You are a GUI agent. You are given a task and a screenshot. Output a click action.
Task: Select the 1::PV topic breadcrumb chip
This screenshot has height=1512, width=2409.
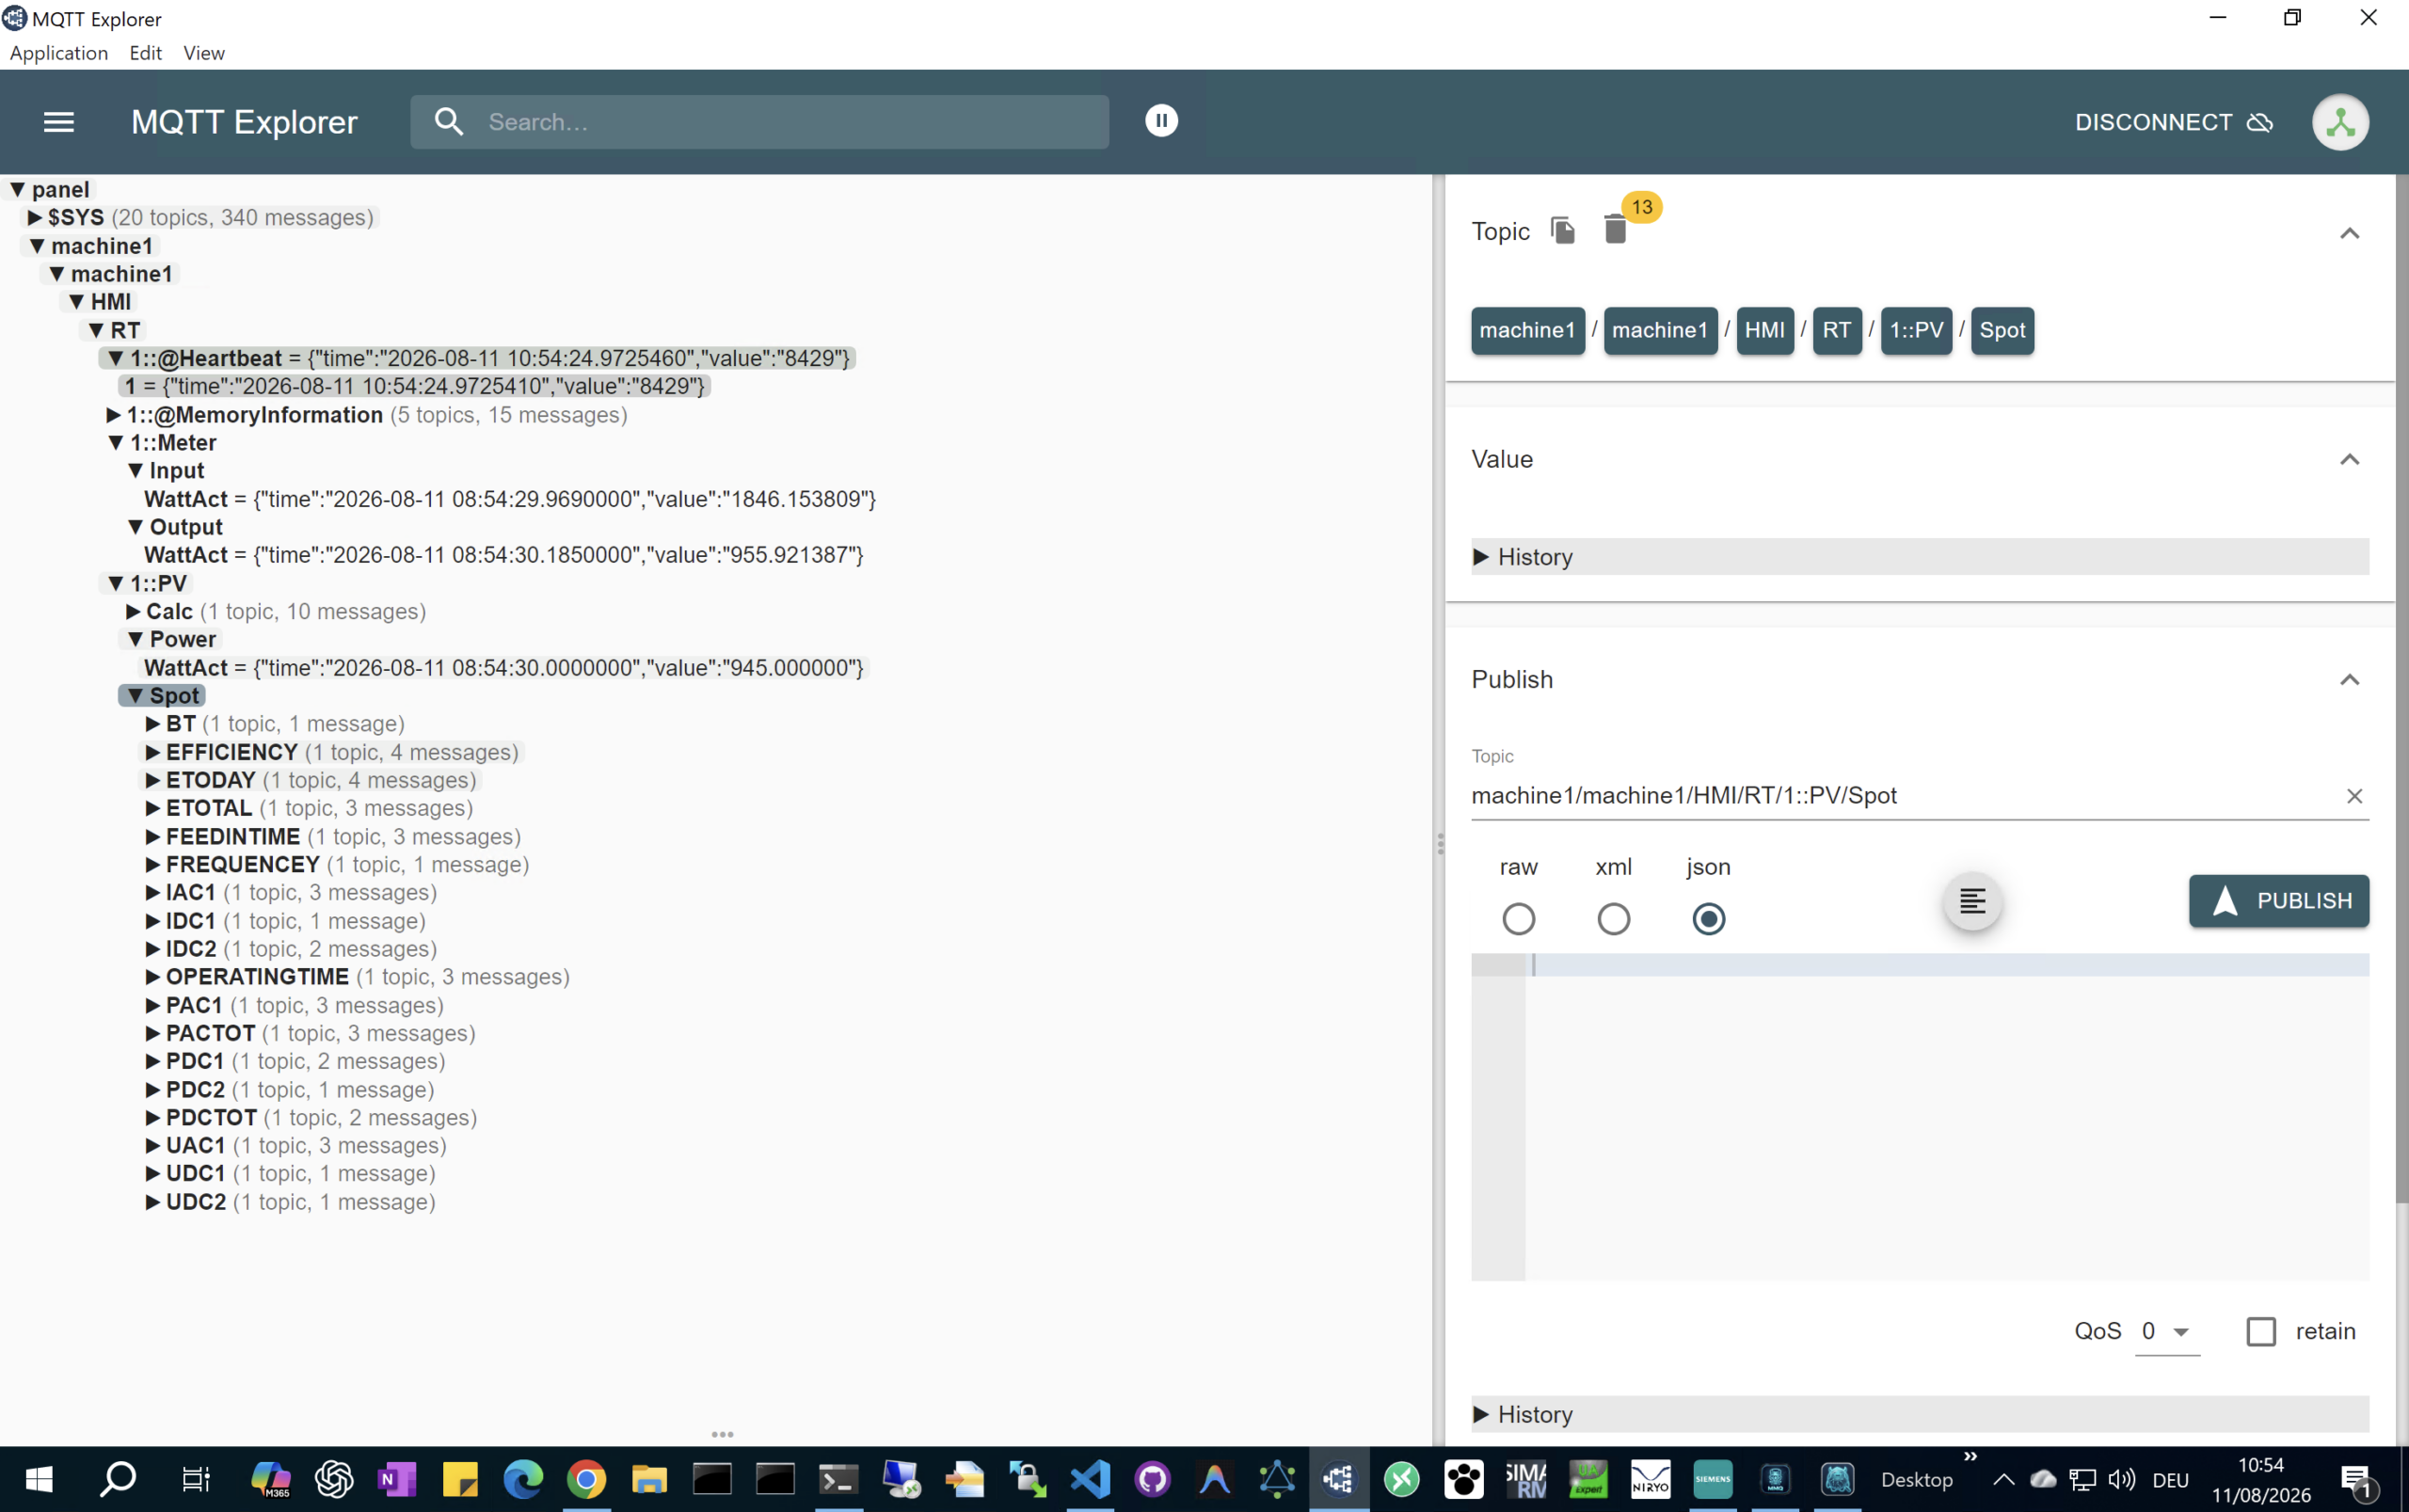tap(1916, 330)
